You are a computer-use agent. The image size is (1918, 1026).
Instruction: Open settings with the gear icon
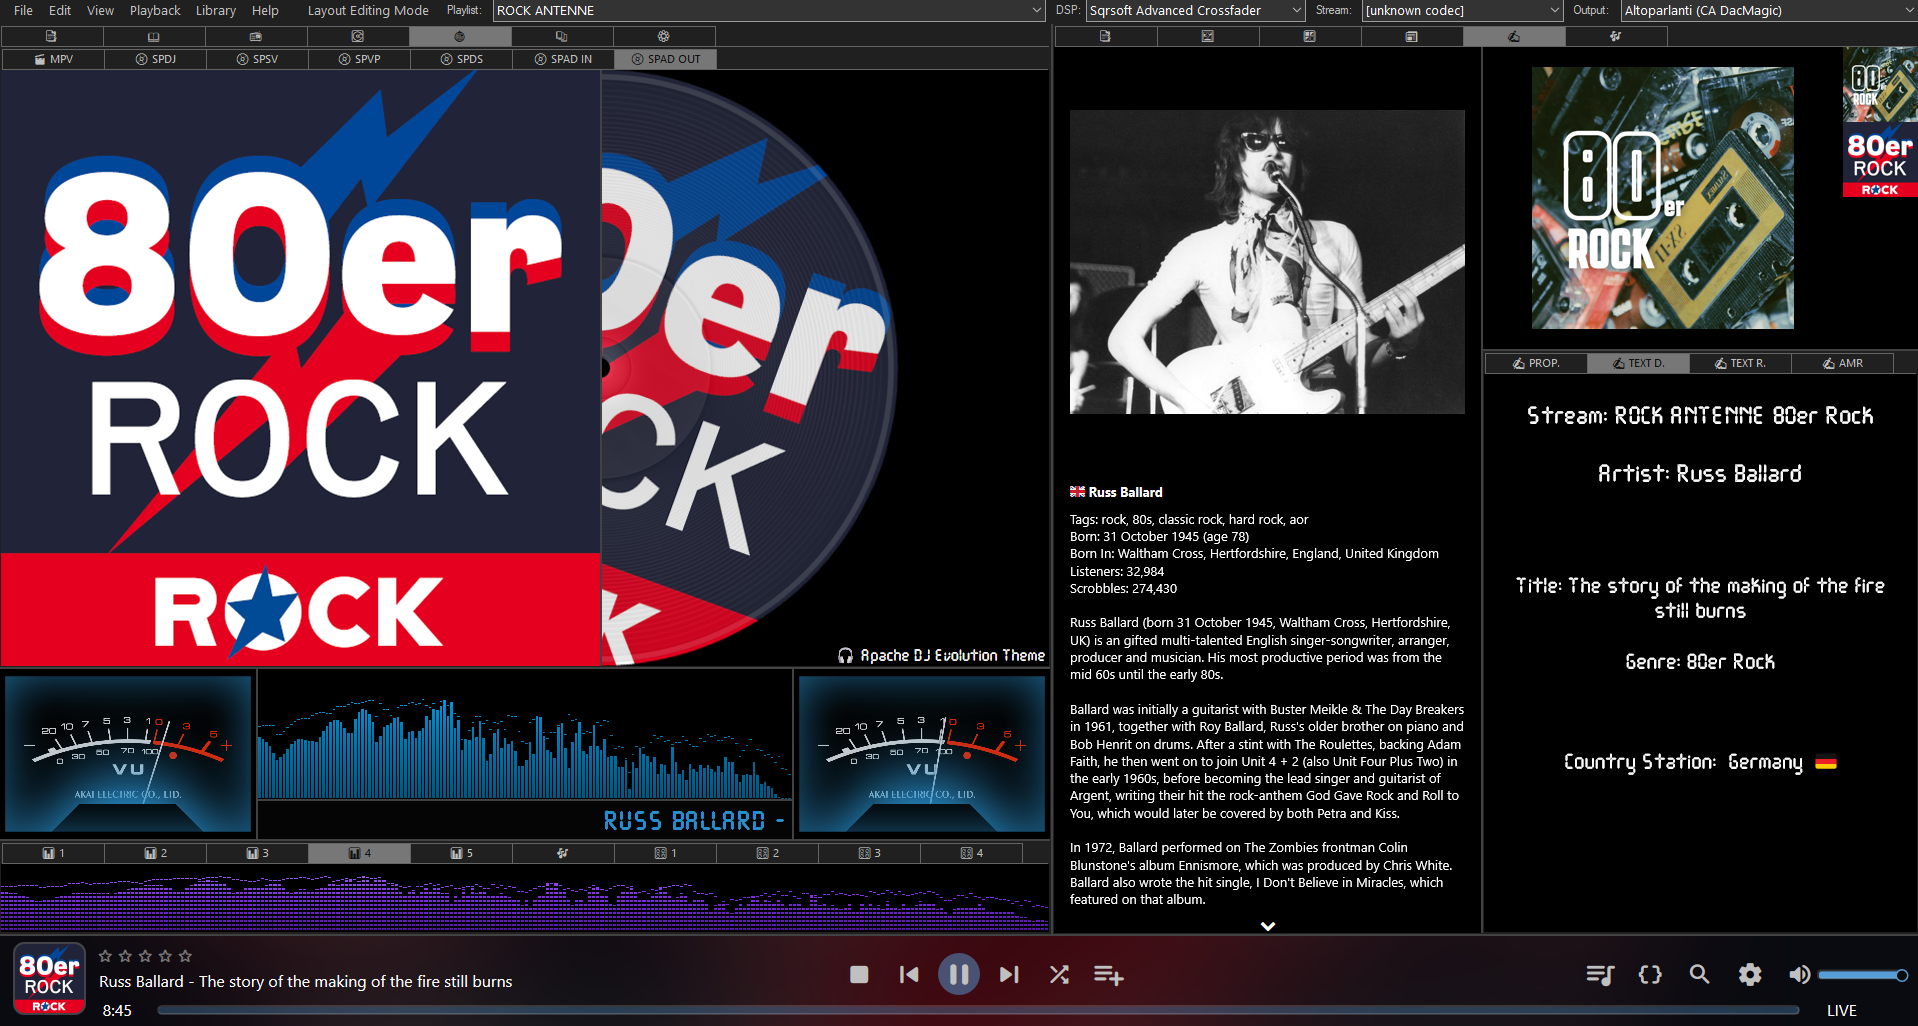(1750, 974)
